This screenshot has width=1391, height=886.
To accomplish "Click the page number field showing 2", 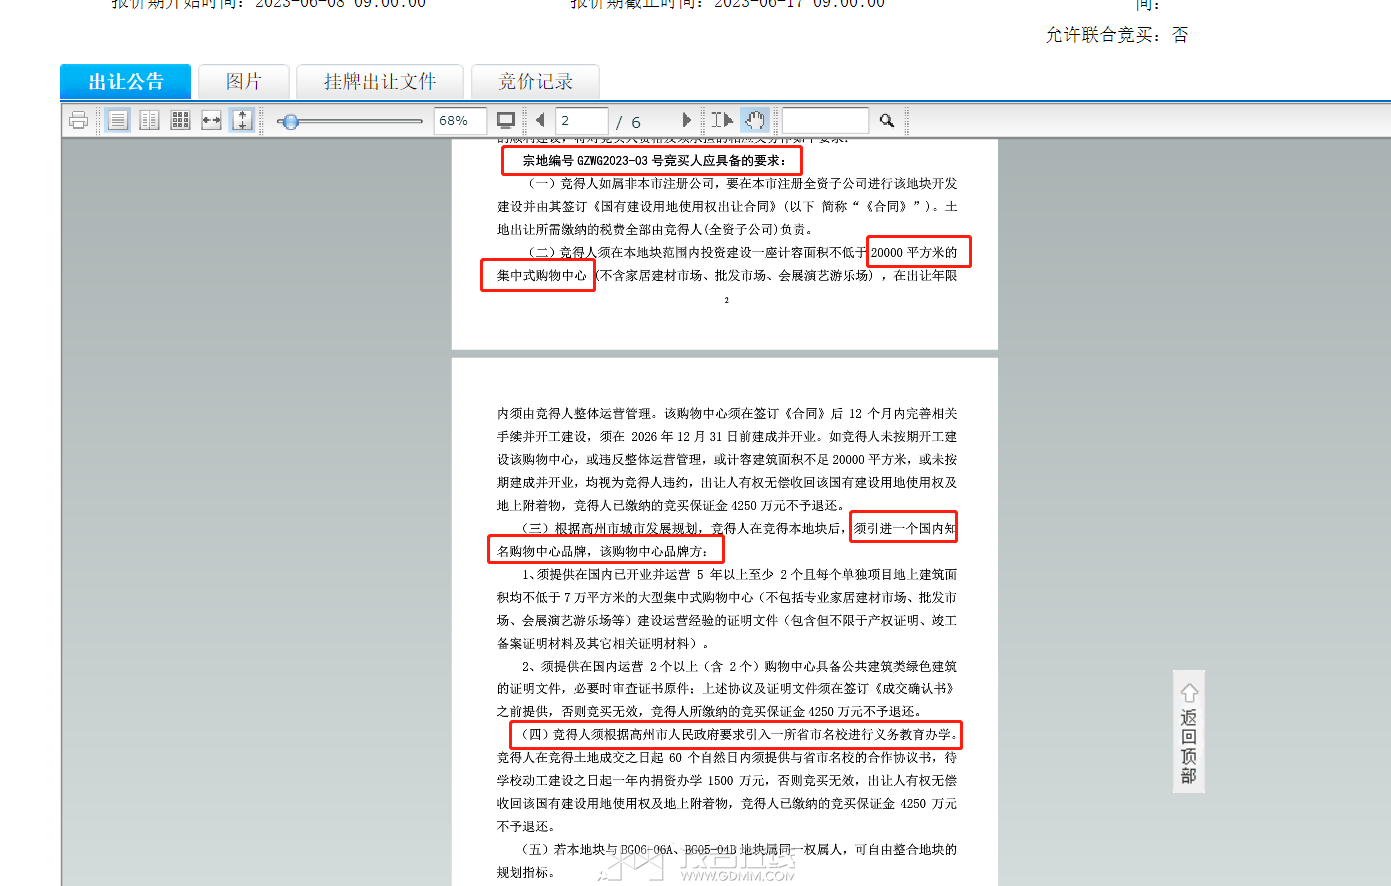I will tap(582, 121).
